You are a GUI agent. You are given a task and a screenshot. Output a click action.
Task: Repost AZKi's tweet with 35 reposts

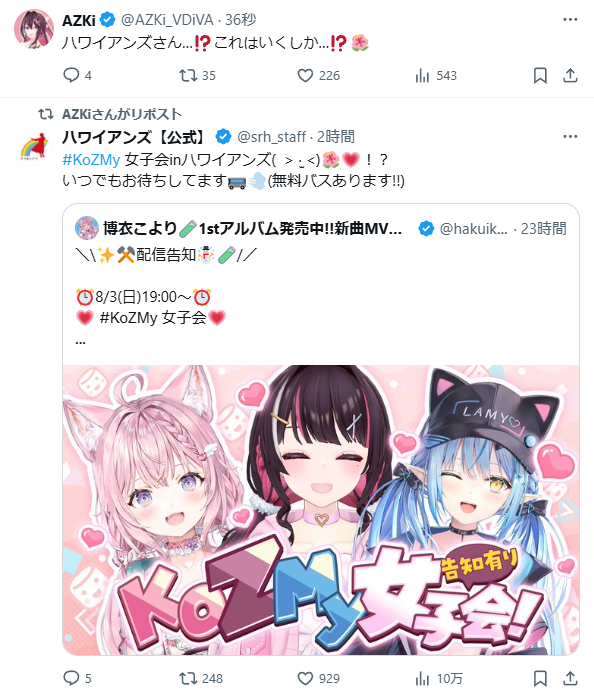coord(188,75)
